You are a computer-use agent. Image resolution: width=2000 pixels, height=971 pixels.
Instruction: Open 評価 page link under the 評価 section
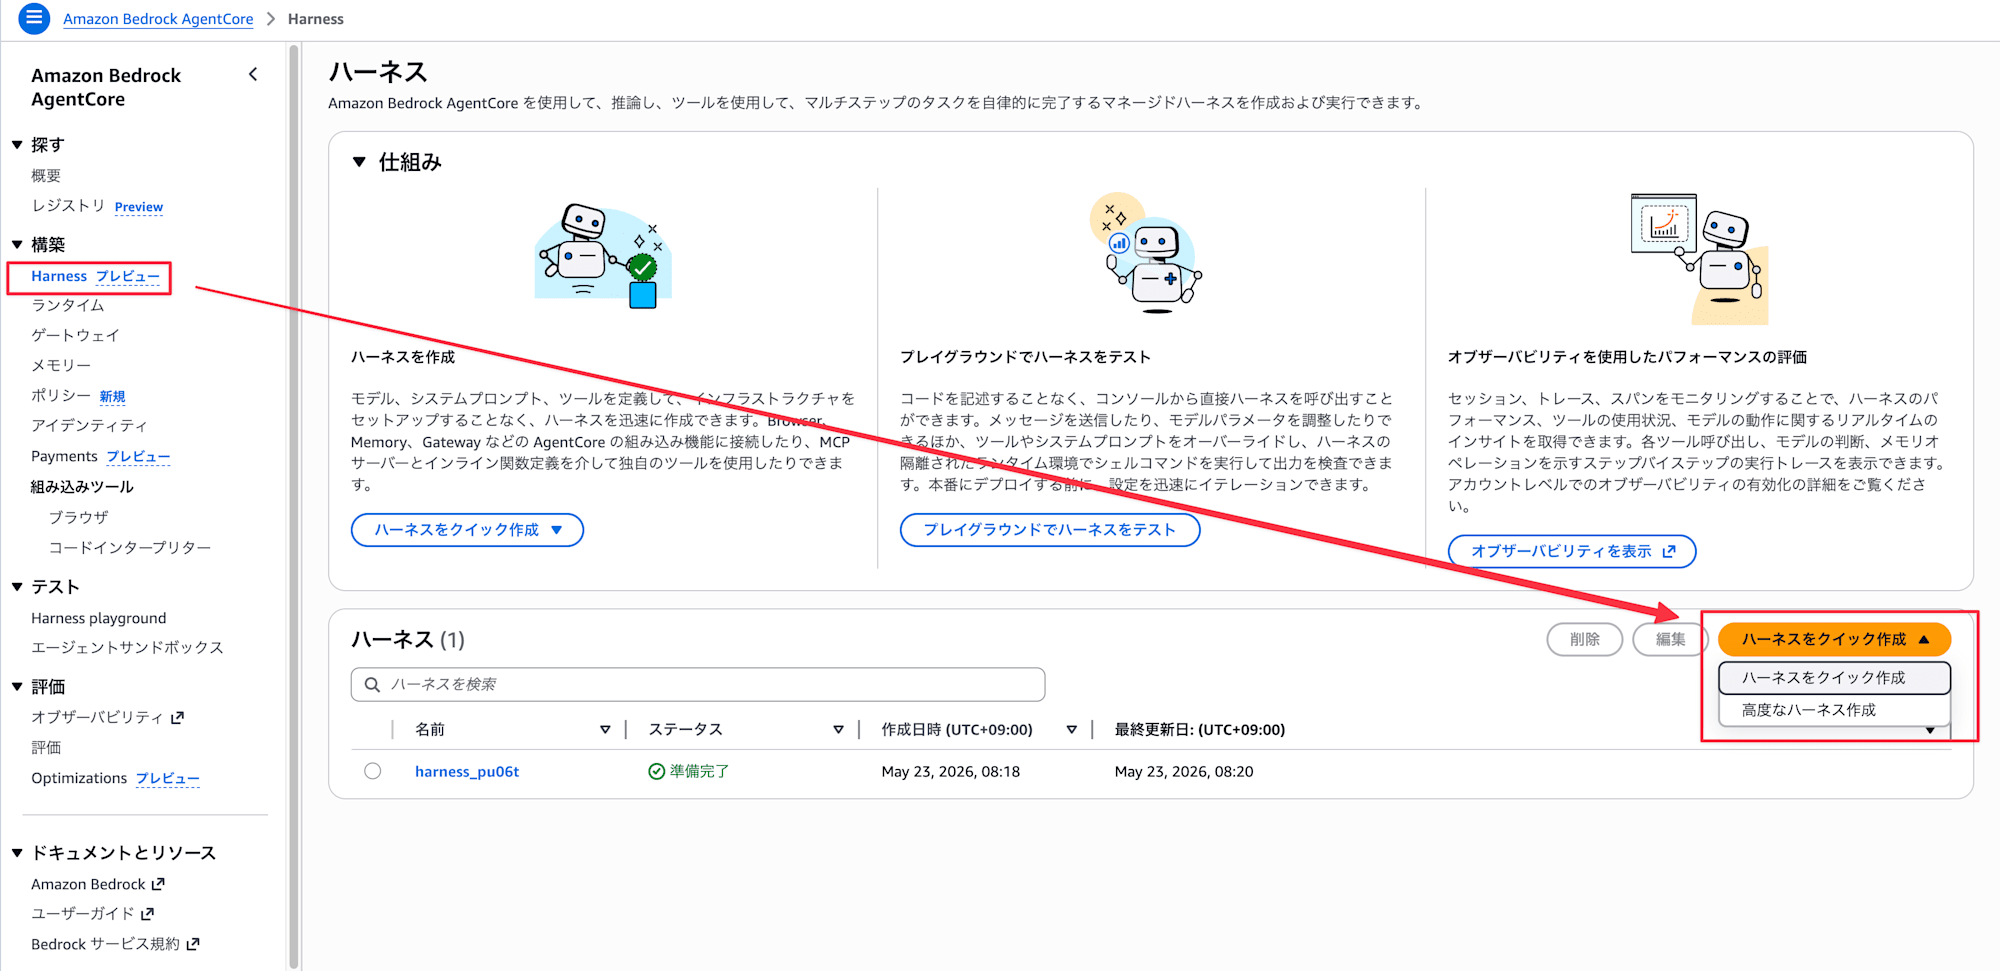pyautogui.click(x=46, y=747)
